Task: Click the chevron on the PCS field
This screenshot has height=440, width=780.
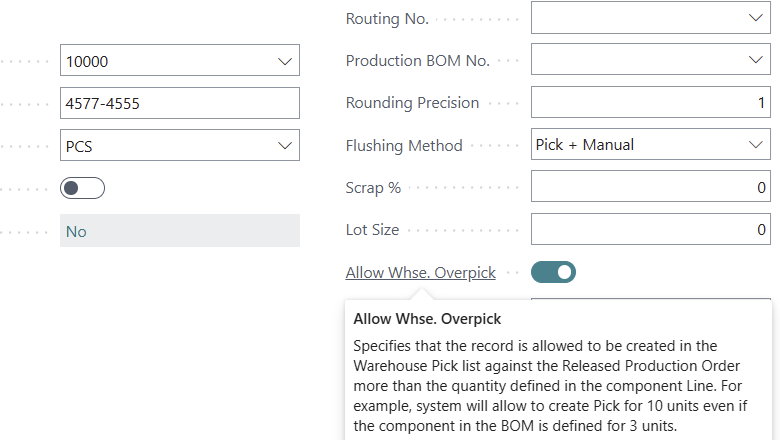Action: click(283, 145)
